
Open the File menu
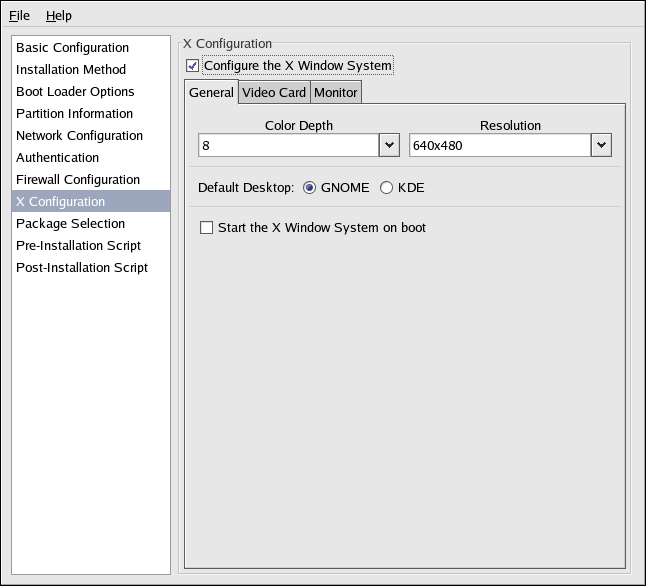tap(20, 15)
